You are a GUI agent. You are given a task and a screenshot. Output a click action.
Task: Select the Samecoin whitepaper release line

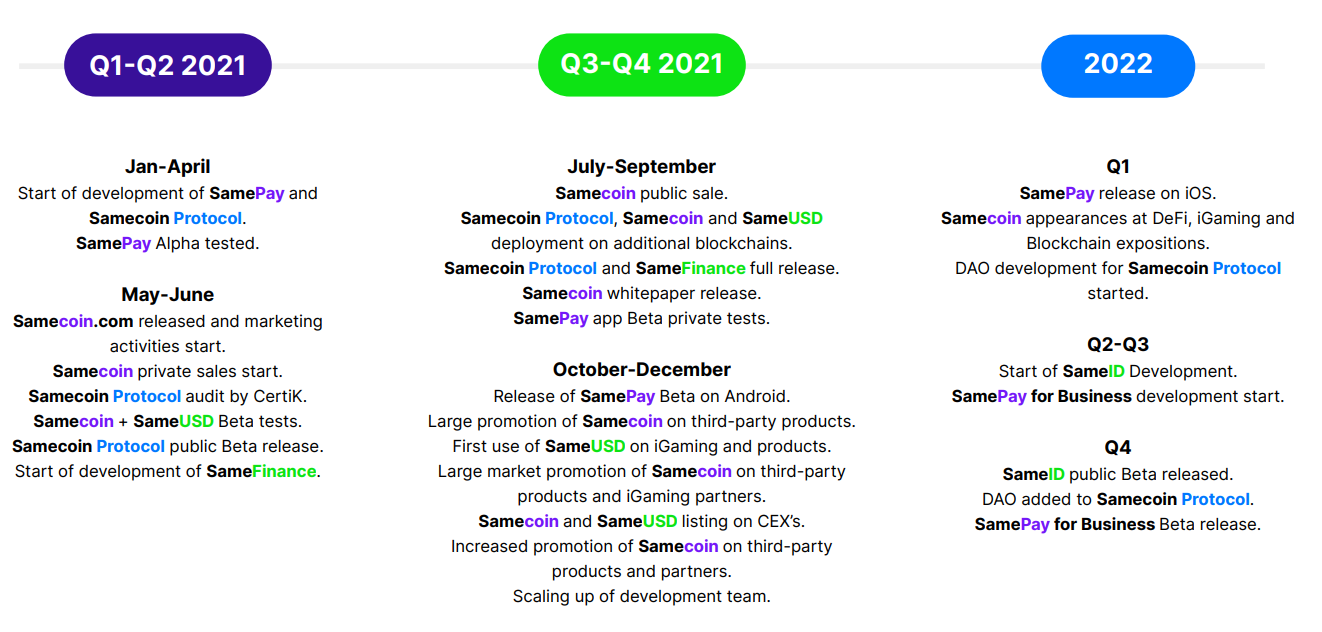(x=641, y=293)
